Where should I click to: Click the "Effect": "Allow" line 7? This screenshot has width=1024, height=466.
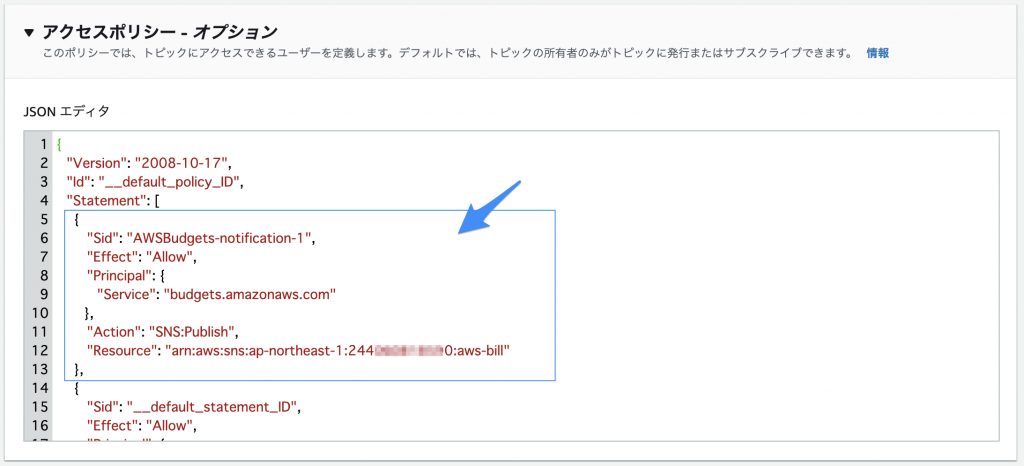click(142, 257)
